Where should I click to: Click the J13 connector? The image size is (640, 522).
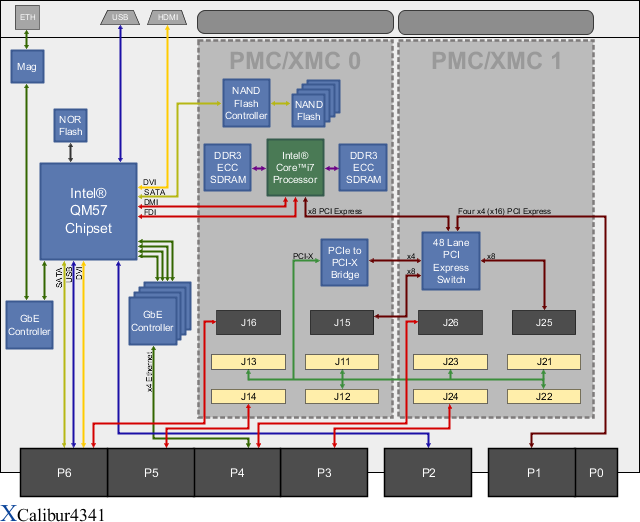click(x=248, y=362)
